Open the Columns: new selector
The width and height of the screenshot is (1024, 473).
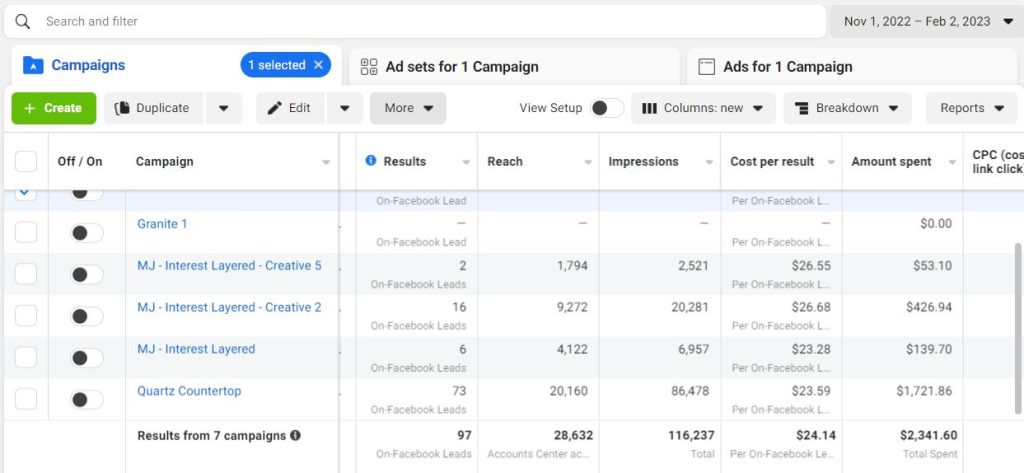coord(703,108)
